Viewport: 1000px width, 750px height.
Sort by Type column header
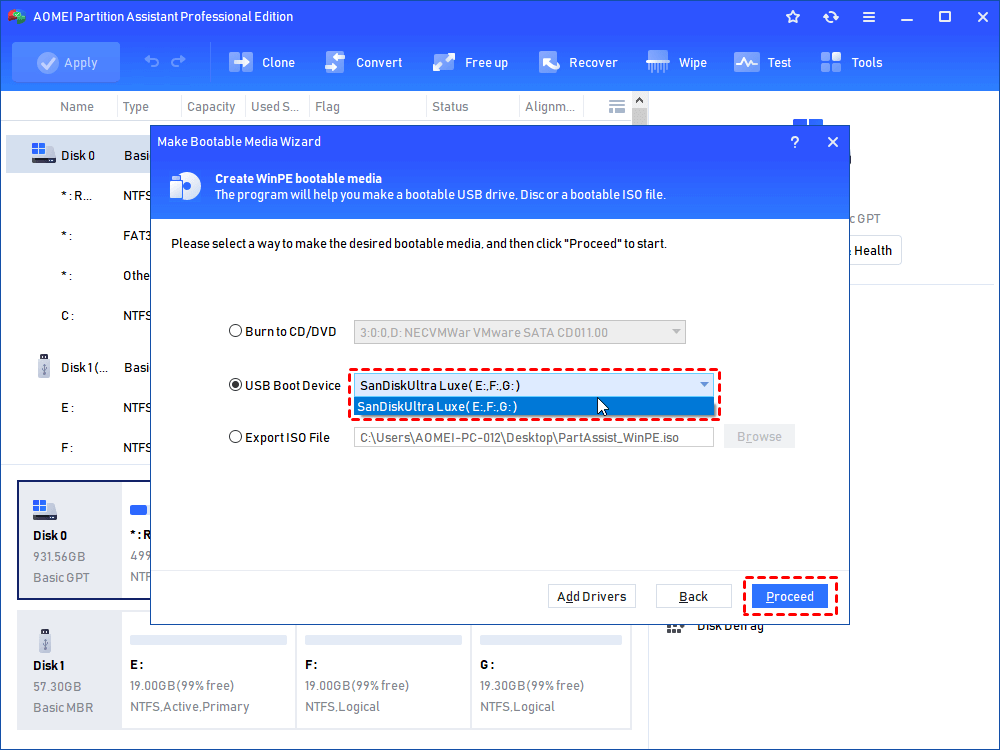(x=136, y=107)
